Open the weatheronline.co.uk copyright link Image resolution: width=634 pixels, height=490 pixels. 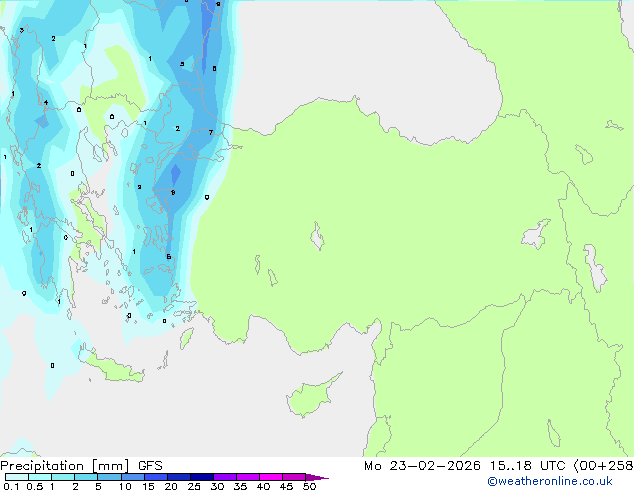(x=549, y=481)
